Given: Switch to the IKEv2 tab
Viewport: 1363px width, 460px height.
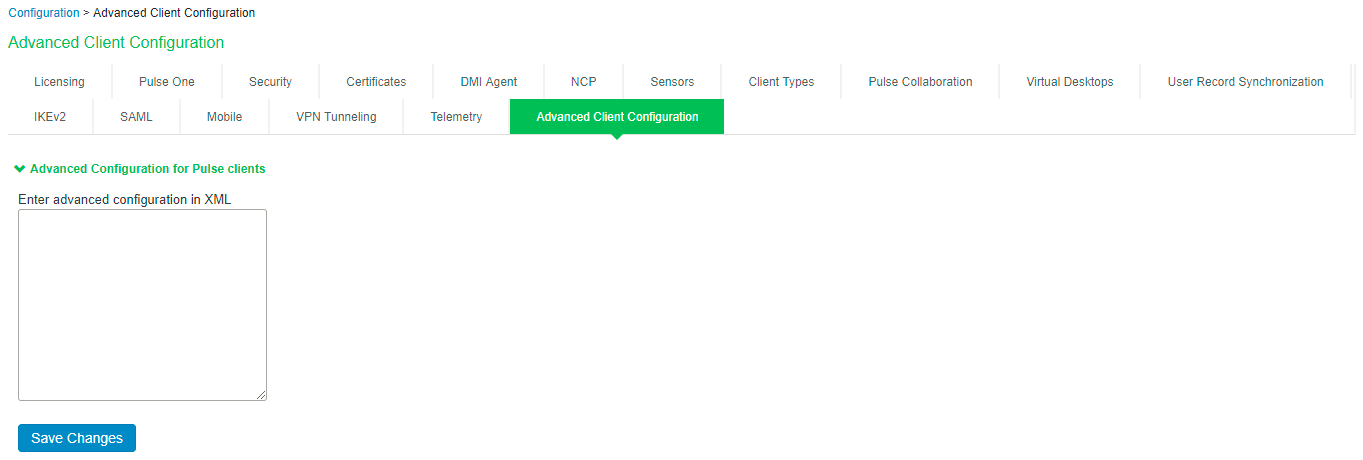Looking at the screenshot, I should coord(50,117).
